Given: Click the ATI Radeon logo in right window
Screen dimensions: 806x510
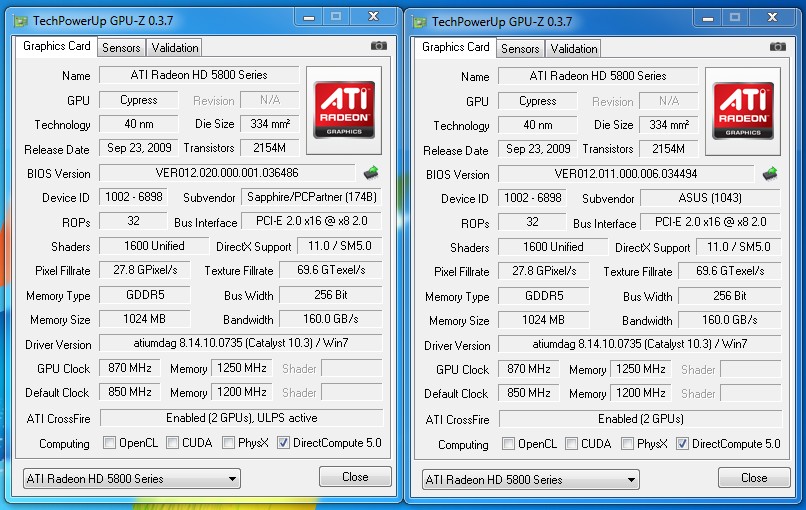Looking at the screenshot, I should [743, 111].
